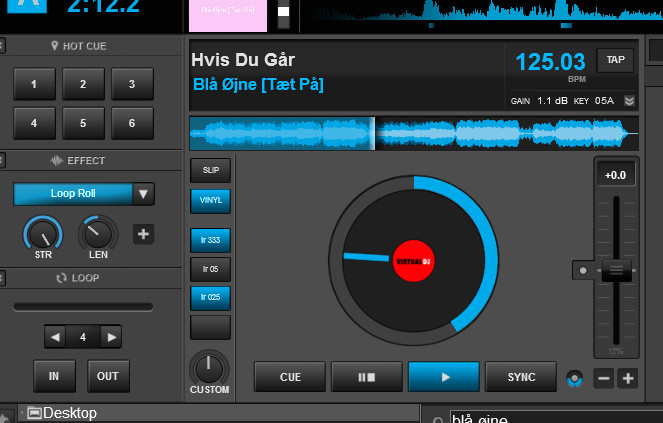Click the artist text Blå Øjne [Tæt På]
The height and width of the screenshot is (423, 663).
click(x=258, y=85)
